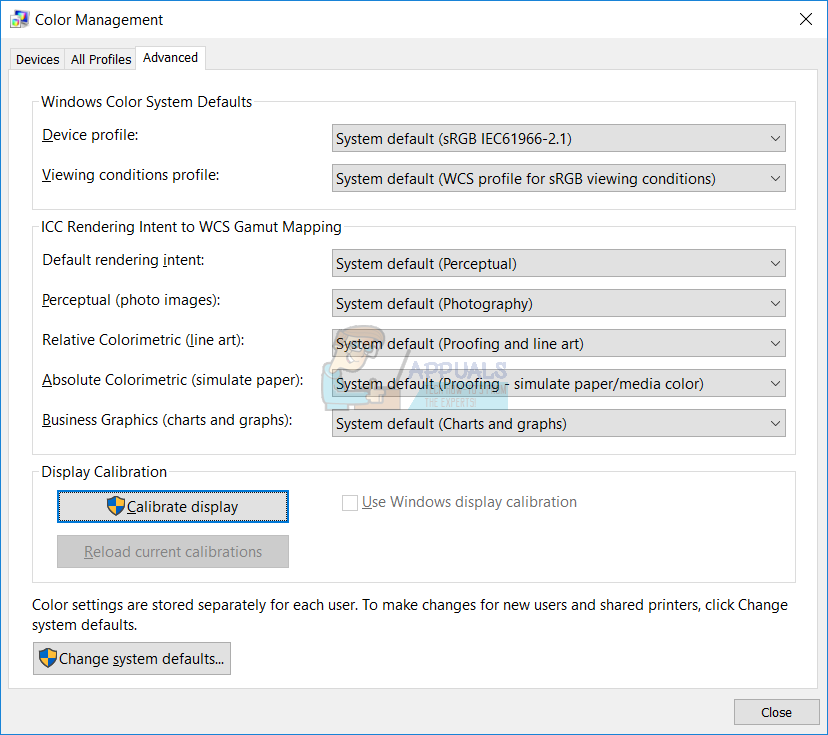Click the Color Management window title text
The width and height of the screenshot is (828, 735).
click(99, 20)
